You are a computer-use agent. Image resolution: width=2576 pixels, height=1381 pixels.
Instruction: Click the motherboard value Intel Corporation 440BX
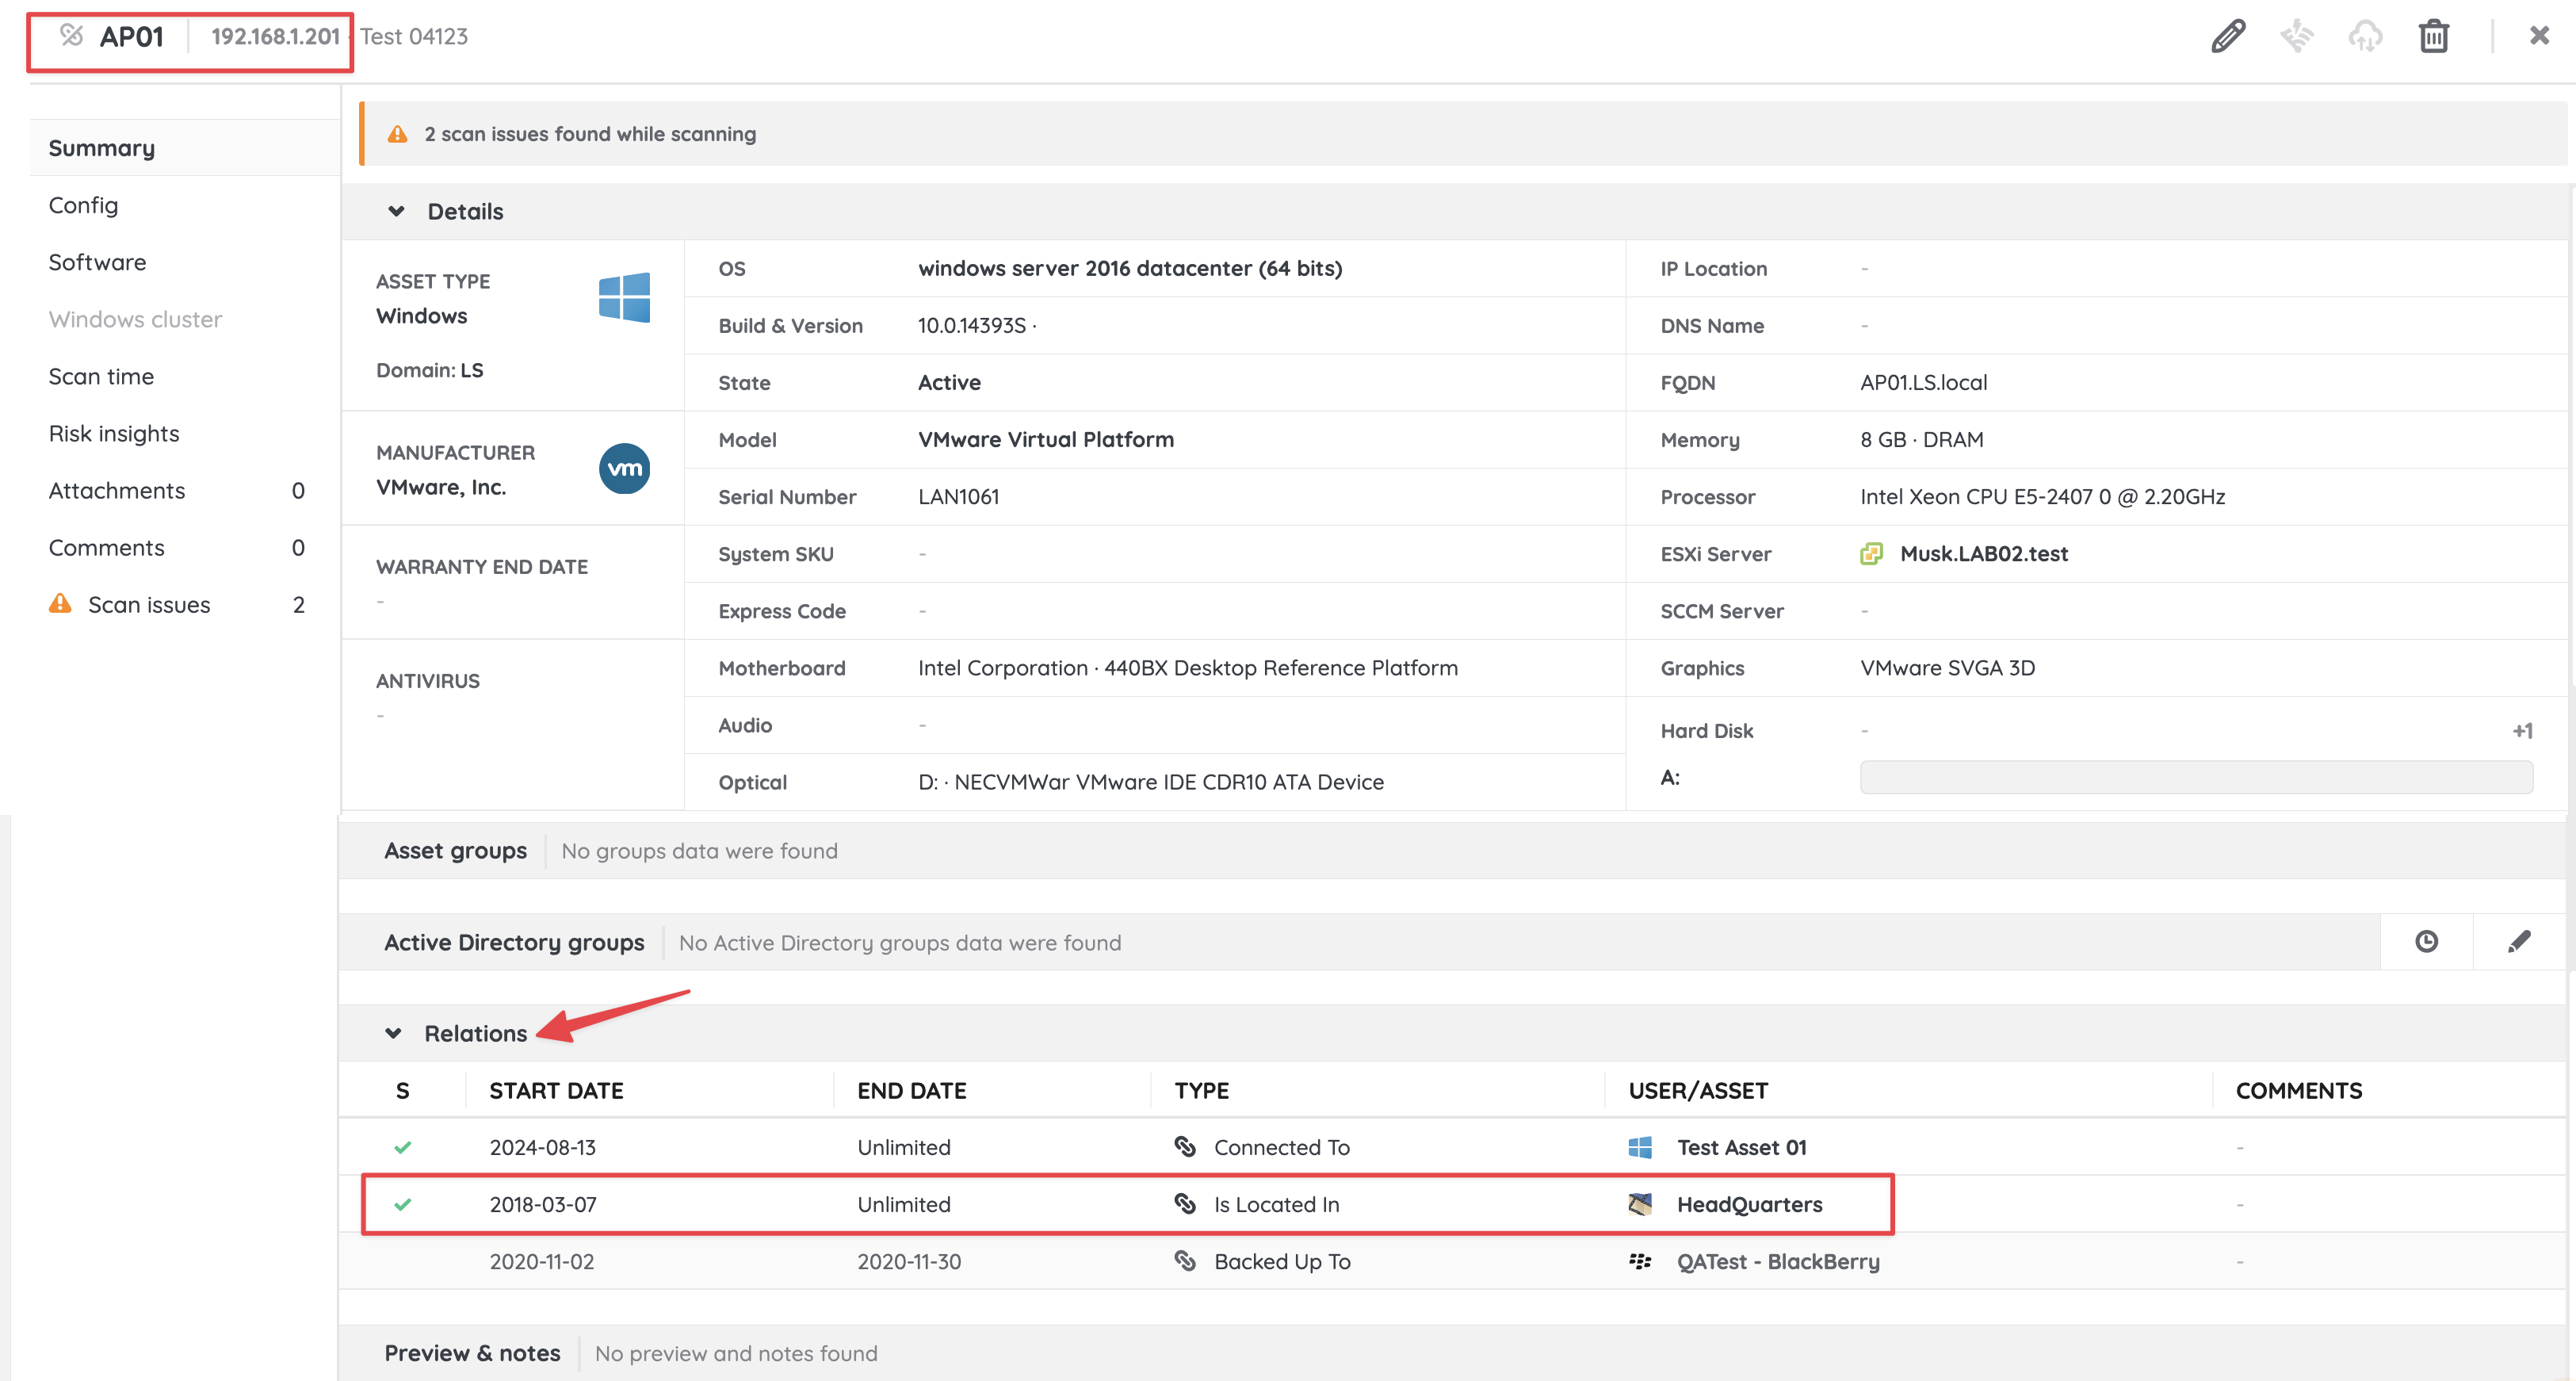1188,668
